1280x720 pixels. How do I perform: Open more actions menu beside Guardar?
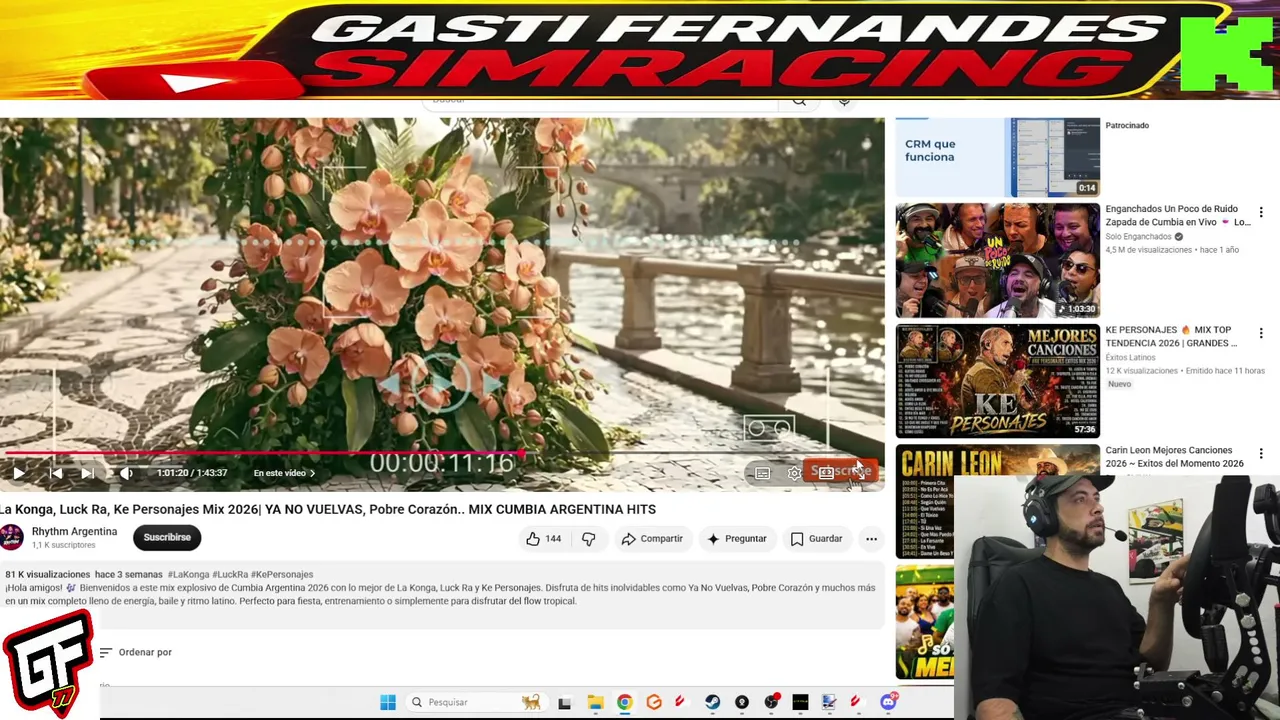(871, 539)
